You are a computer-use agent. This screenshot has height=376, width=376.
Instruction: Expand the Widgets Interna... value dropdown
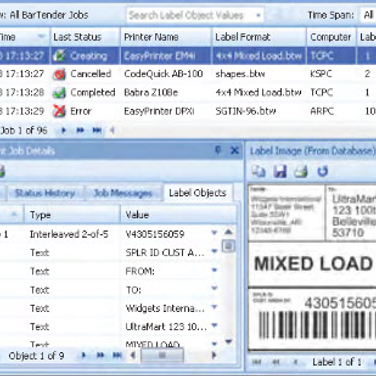214,307
